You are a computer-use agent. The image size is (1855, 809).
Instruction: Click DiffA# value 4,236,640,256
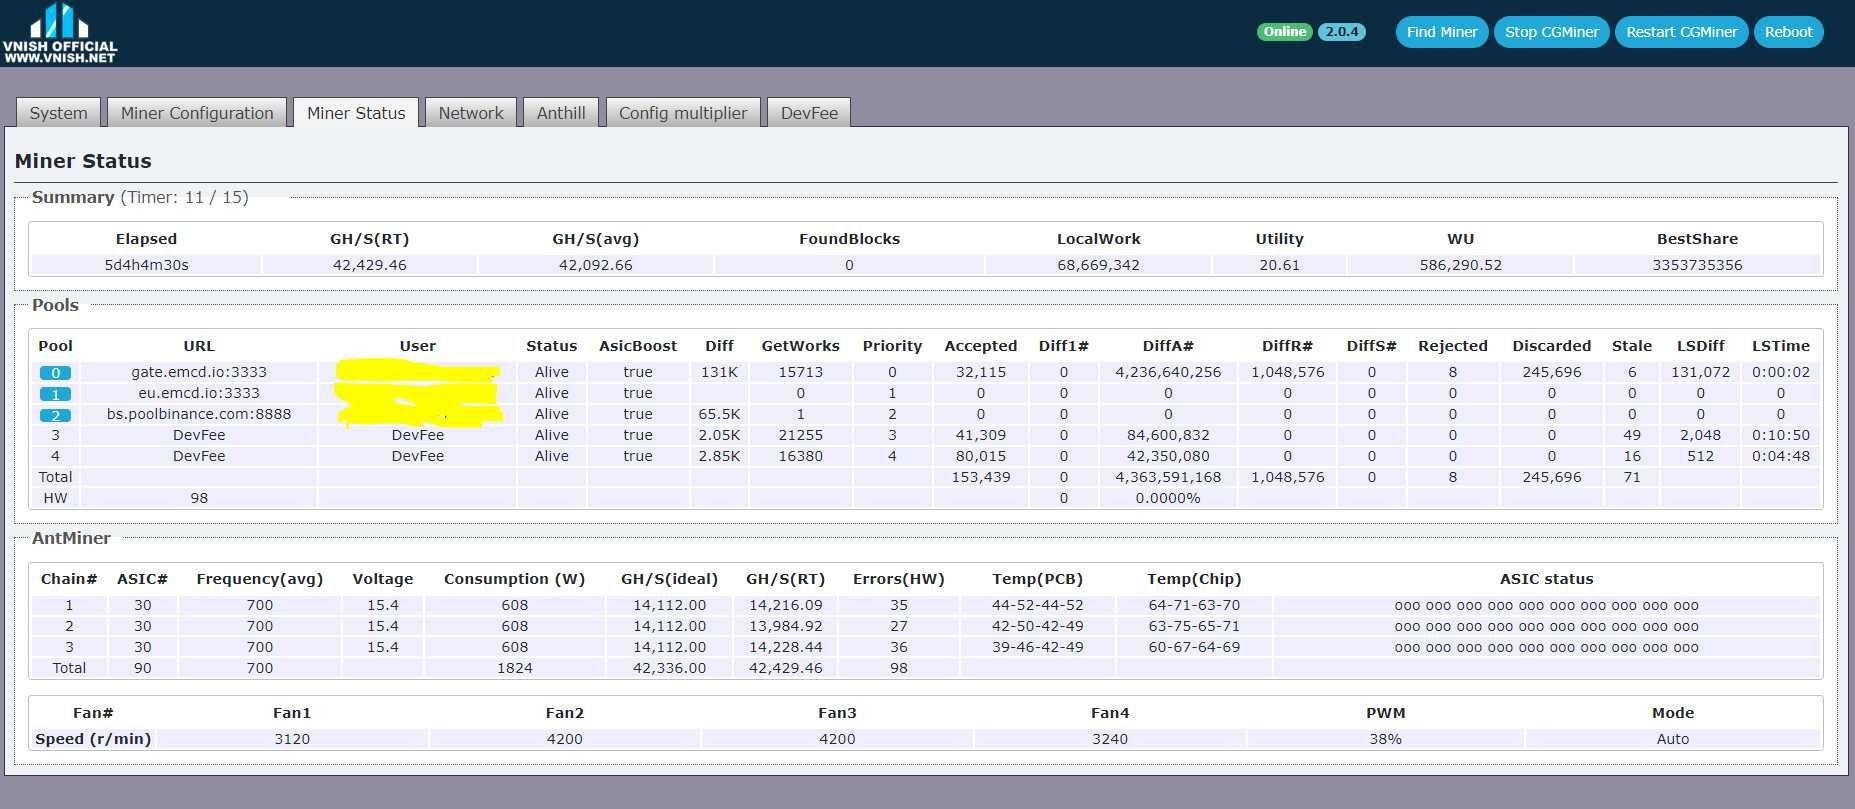1168,372
